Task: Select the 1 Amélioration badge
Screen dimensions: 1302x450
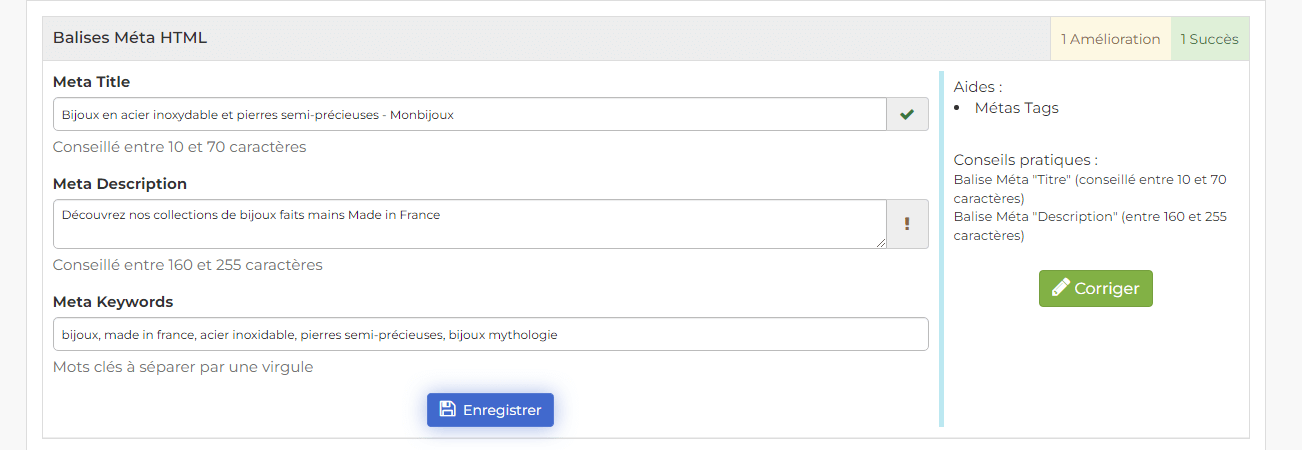Action: tap(1111, 39)
